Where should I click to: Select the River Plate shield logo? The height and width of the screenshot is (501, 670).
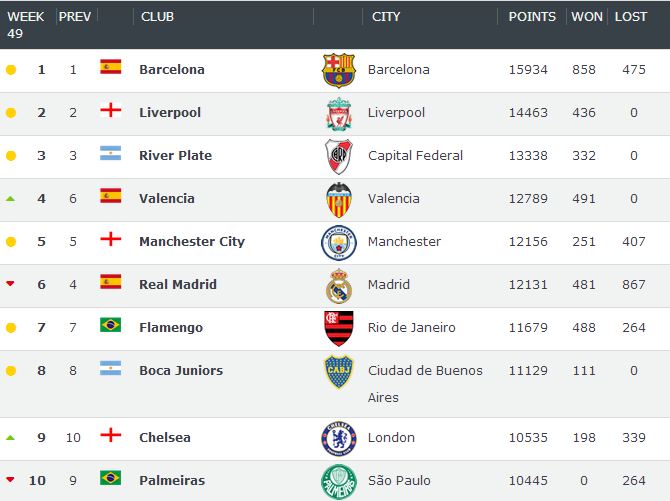click(x=339, y=156)
